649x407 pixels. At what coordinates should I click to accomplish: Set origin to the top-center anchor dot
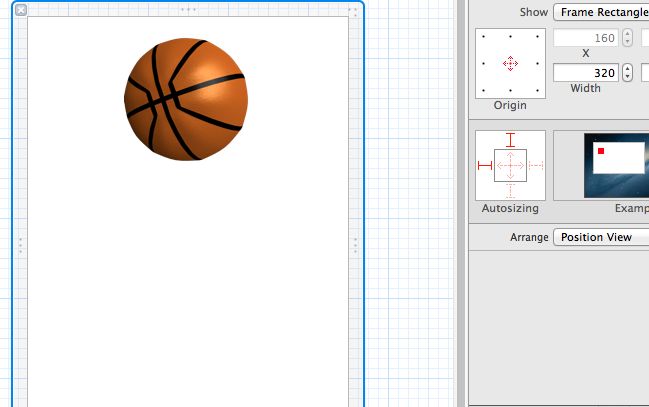(x=510, y=37)
